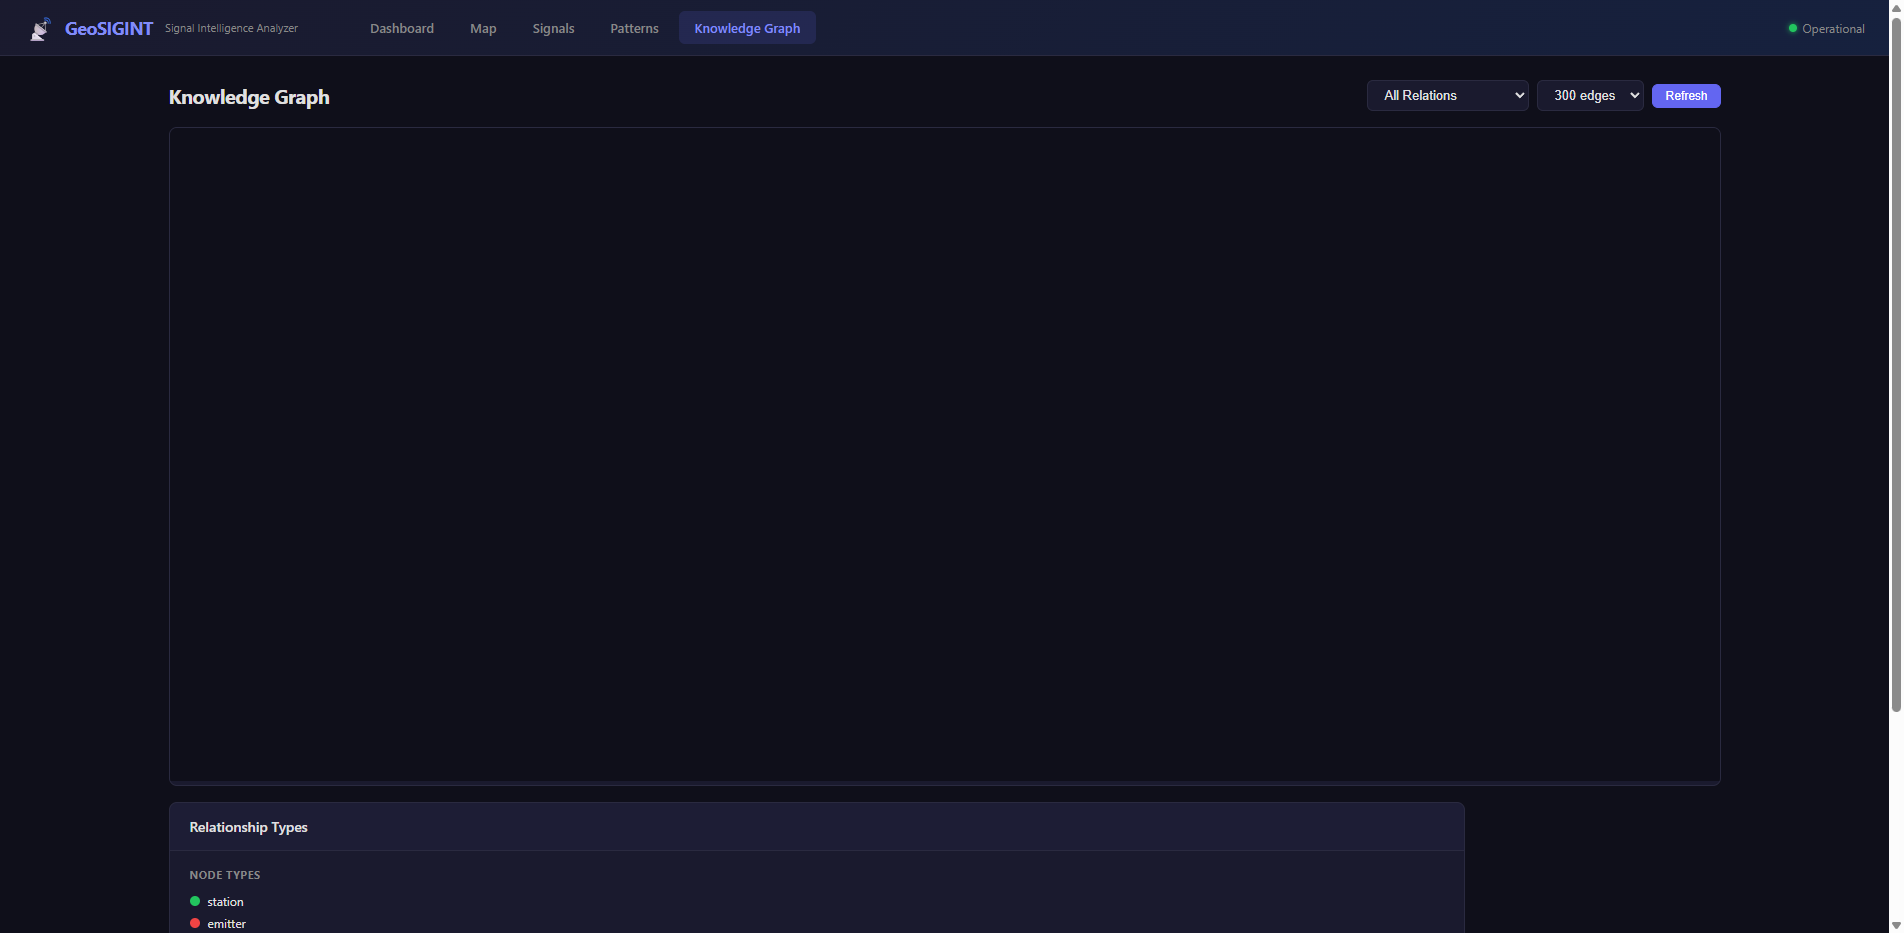Click the vertical page scrollbar thumb
Screen dimensions: 1904x933
pos(1895,360)
